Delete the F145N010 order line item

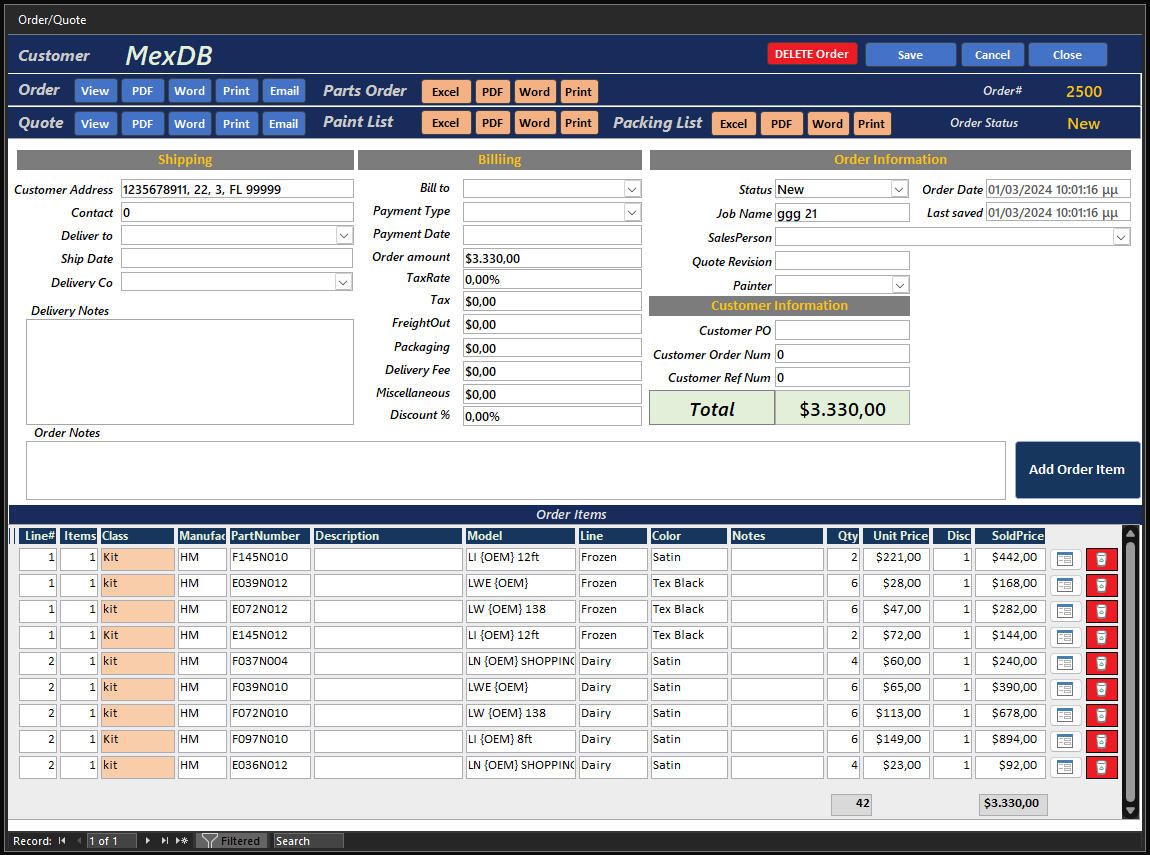1101,558
